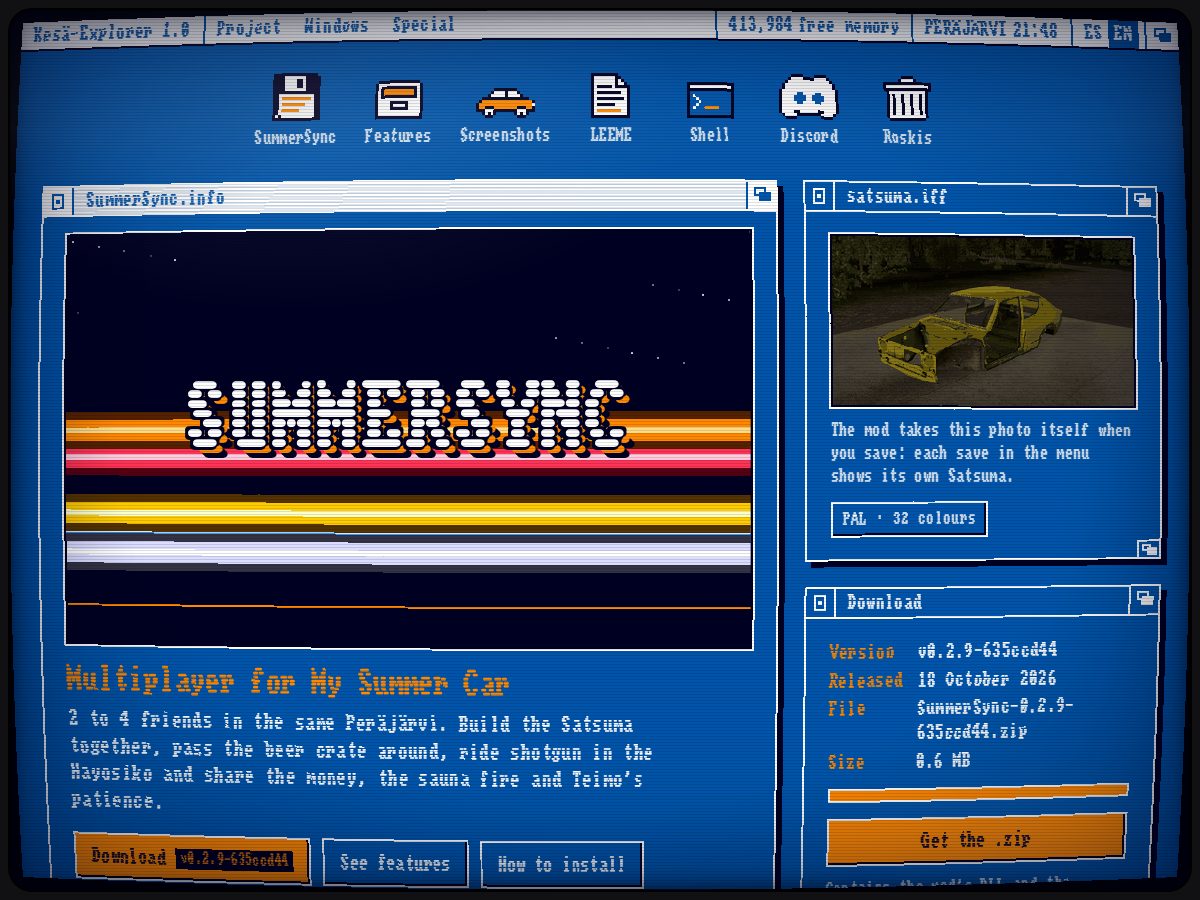1200x900 pixels.
Task: Click the SUMMERSYNC banner image
Action: tap(409, 438)
